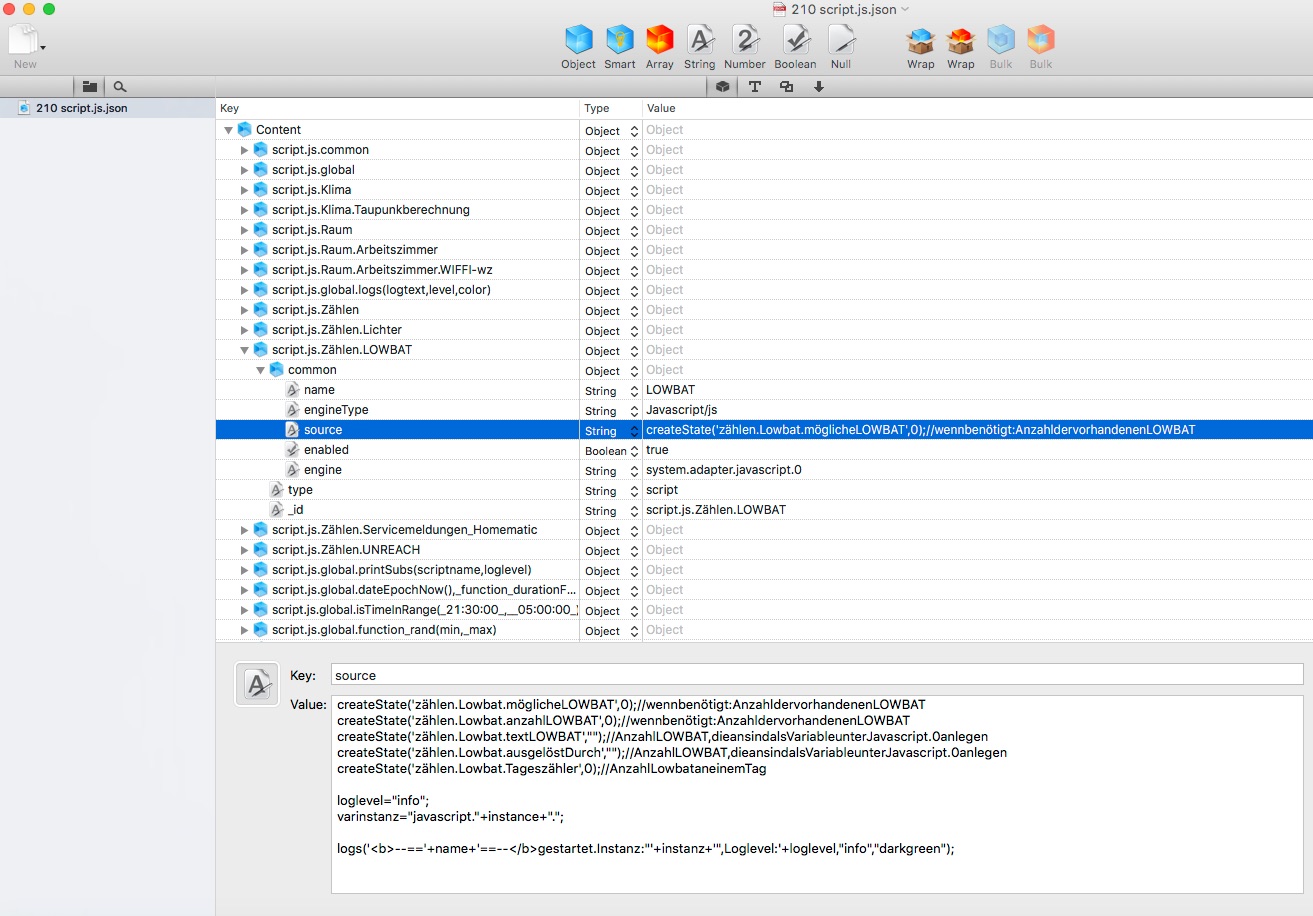
Task: Click the cube view-mode icon above table
Action: tap(722, 87)
